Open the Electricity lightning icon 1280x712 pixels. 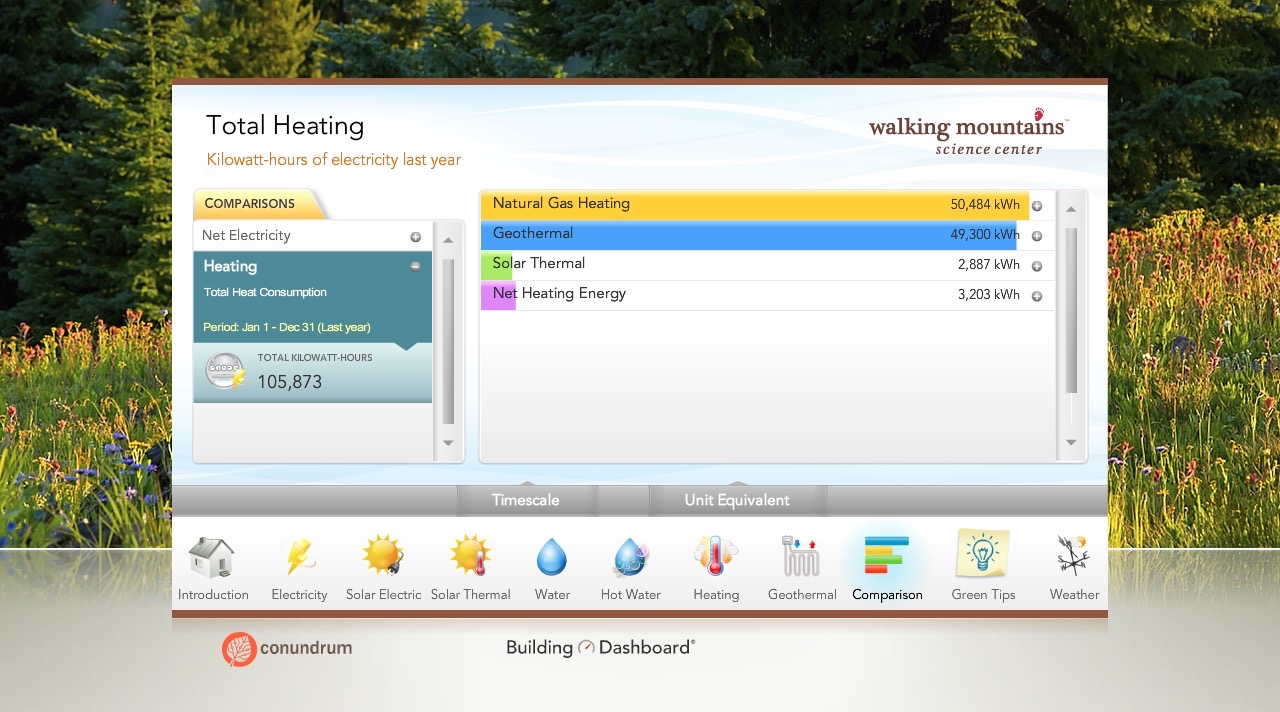click(299, 556)
